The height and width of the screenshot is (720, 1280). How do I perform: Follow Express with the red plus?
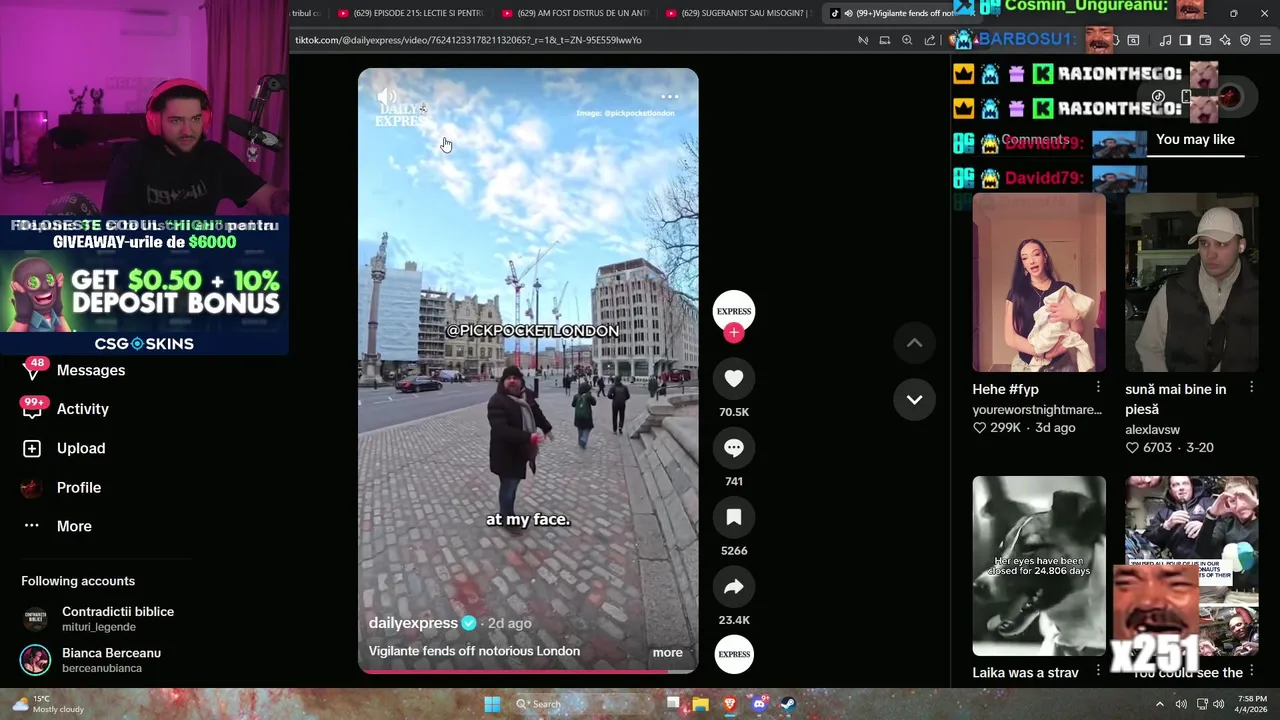click(734, 333)
